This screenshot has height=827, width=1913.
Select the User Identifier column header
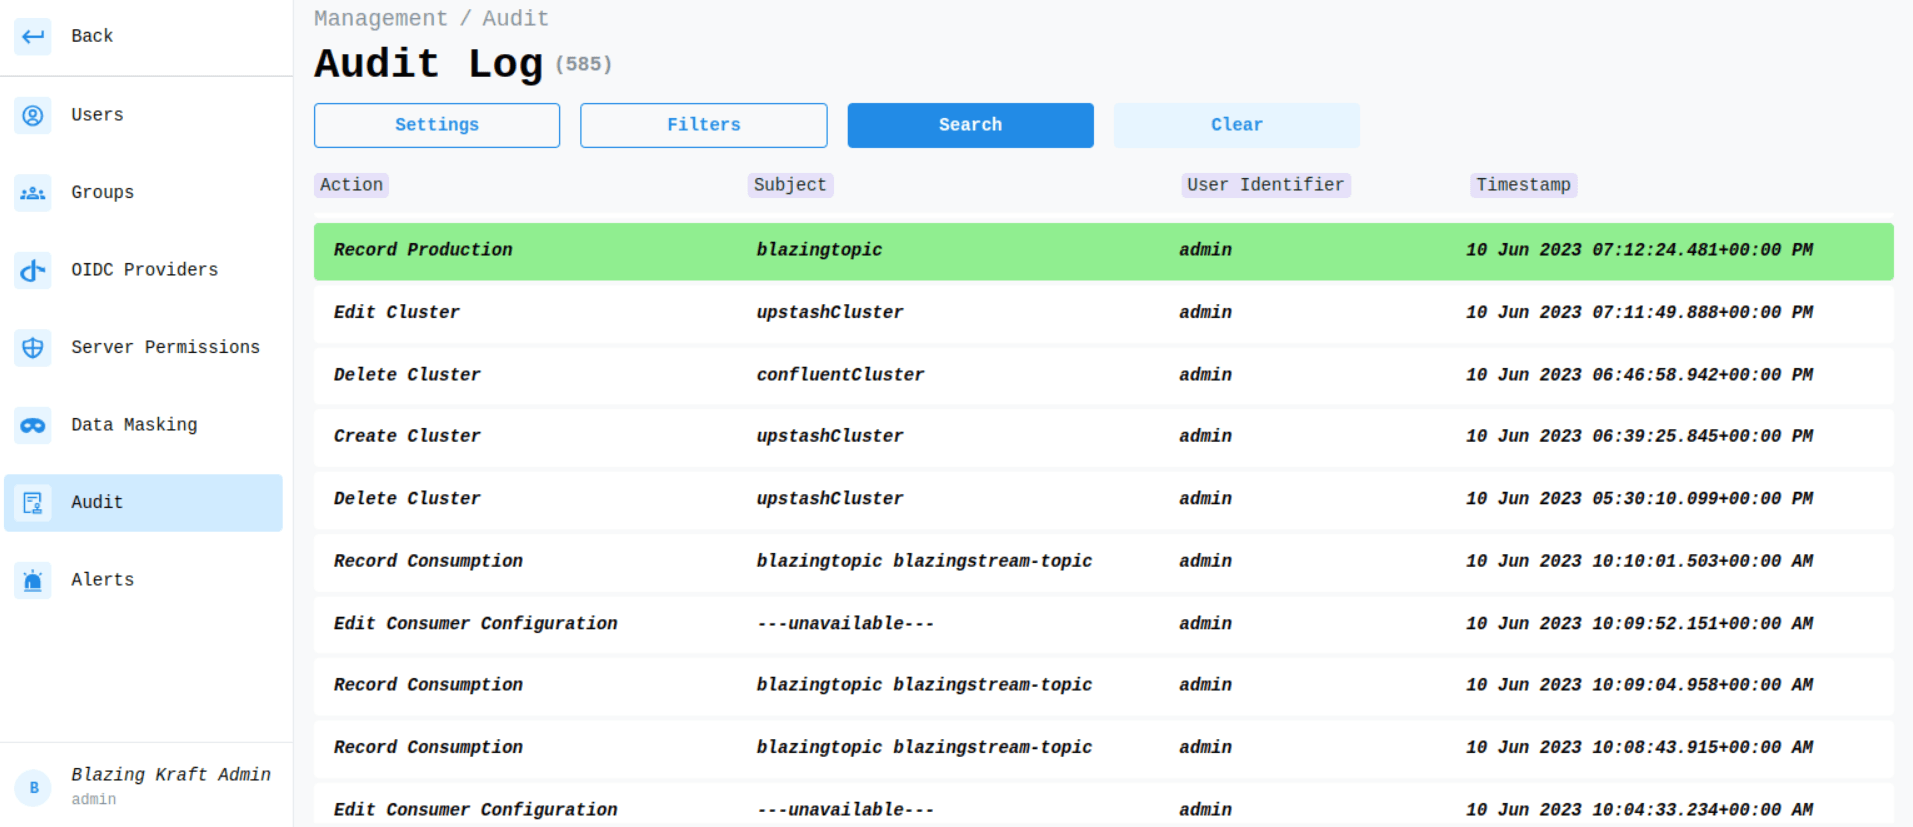point(1264,185)
